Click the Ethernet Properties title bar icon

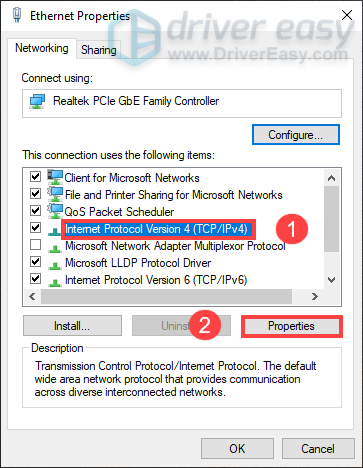(17, 15)
